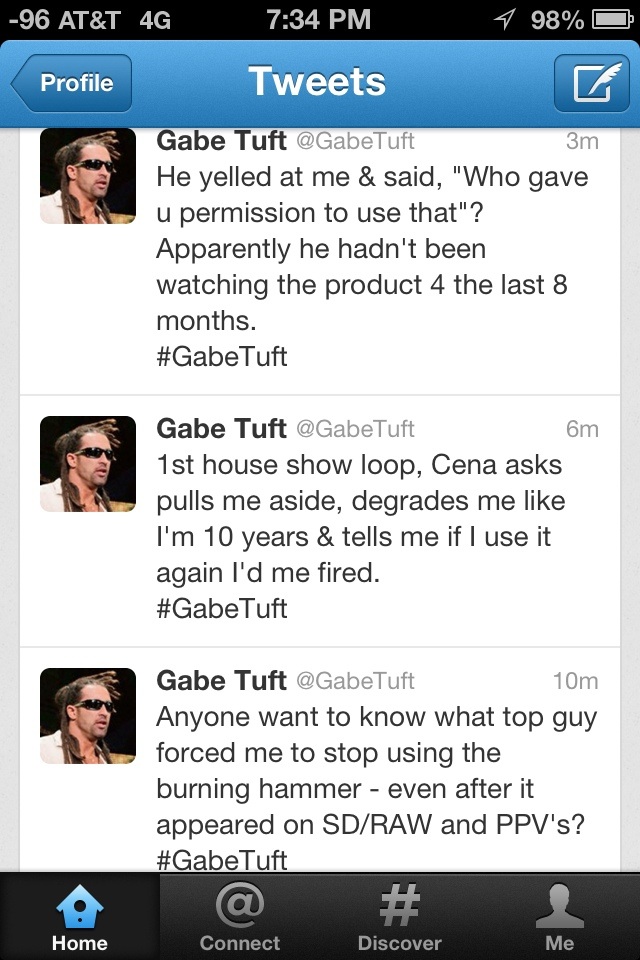The width and height of the screenshot is (640, 960).
Task: Tap avatar on the 6m tweet
Action: [x=88, y=464]
